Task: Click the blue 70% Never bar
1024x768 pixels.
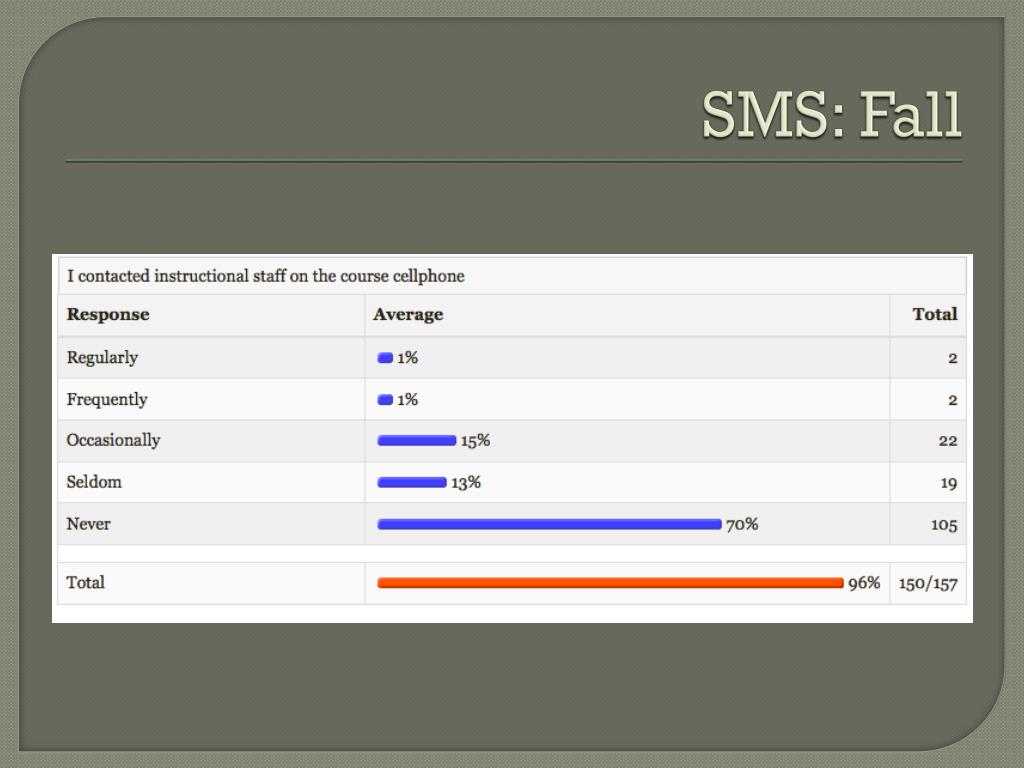Action: [x=549, y=524]
